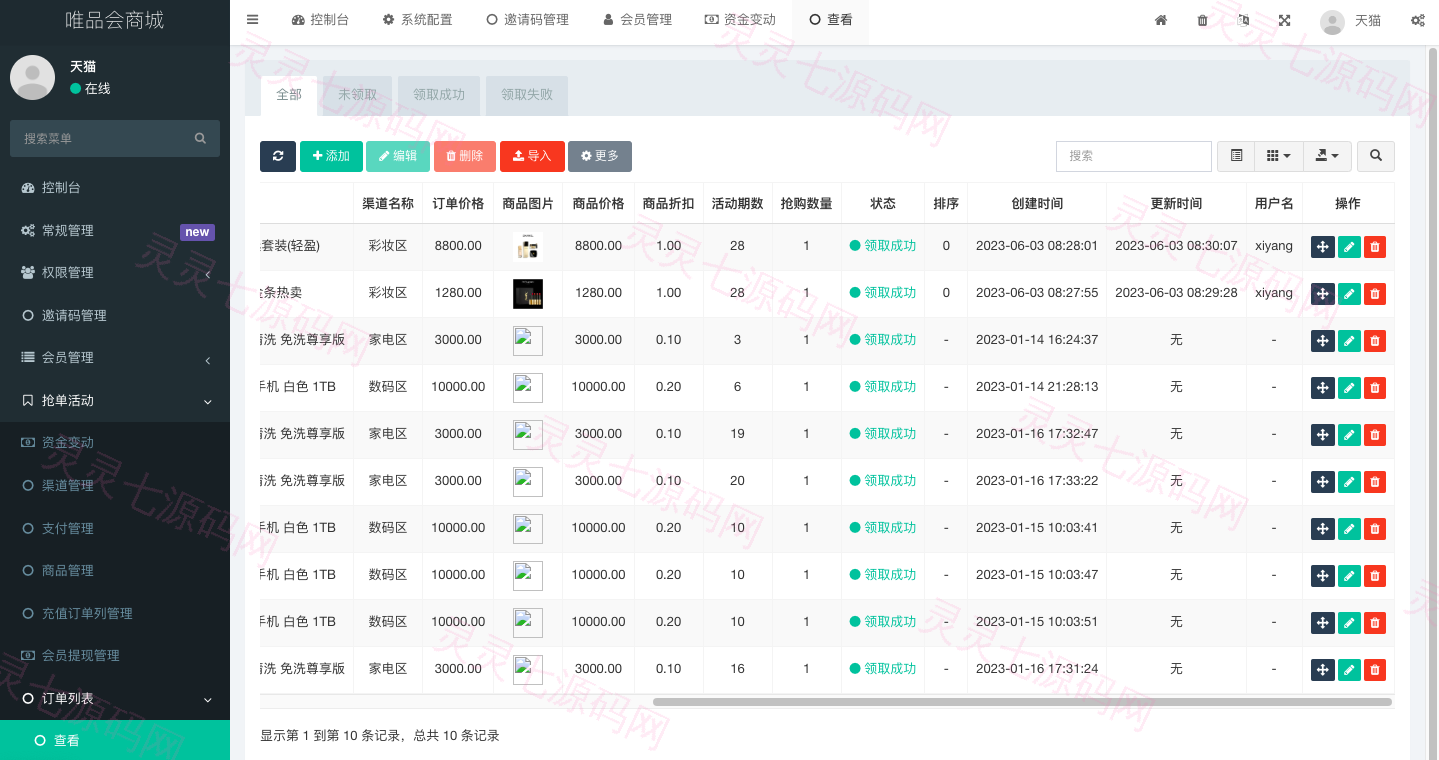Click the 编辑 toolbar button
This screenshot has height=760, width=1439.
coord(398,156)
